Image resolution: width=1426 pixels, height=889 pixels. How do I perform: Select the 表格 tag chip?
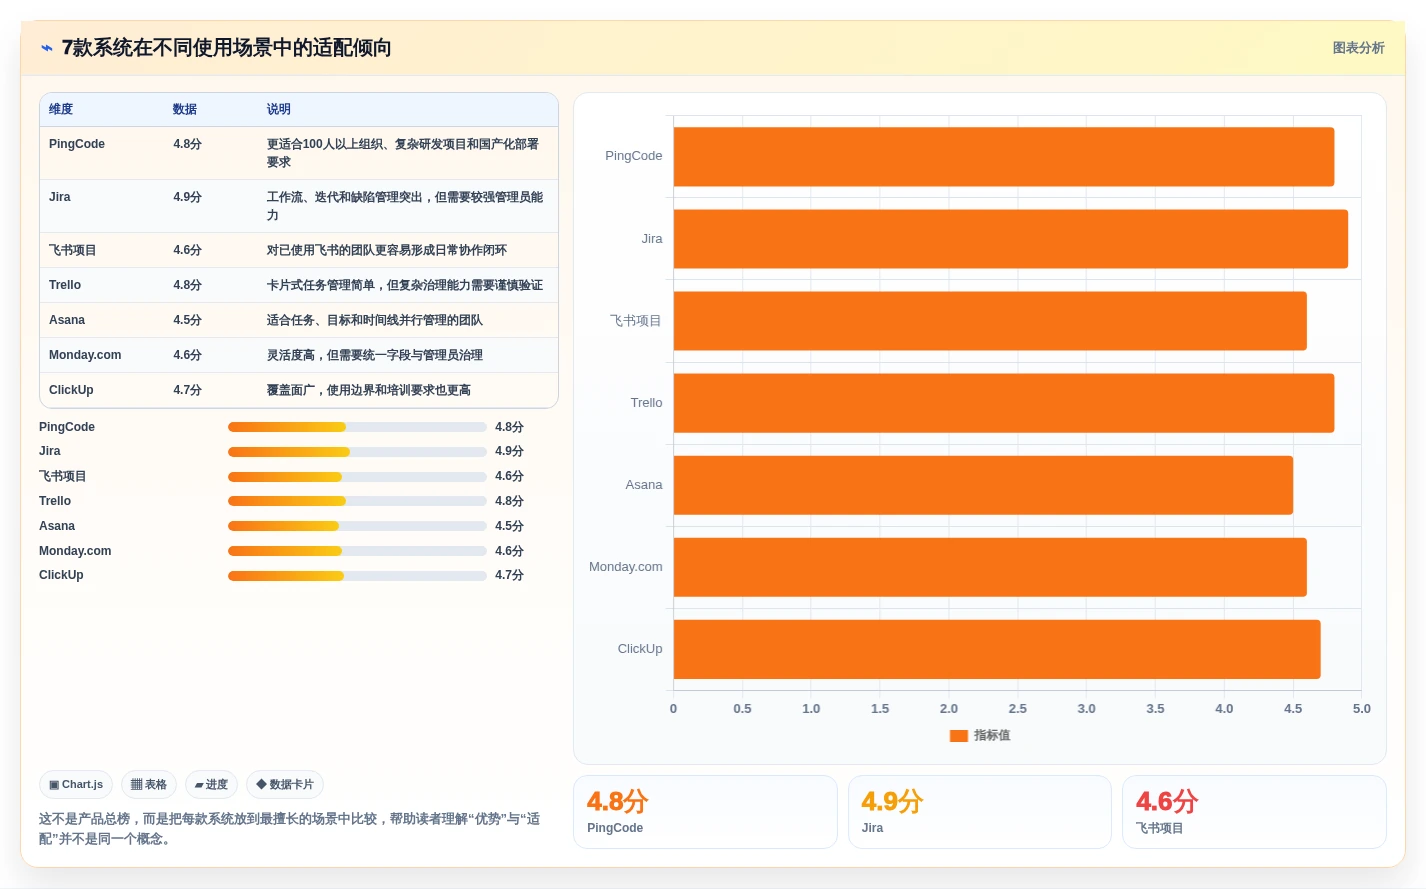pos(149,785)
